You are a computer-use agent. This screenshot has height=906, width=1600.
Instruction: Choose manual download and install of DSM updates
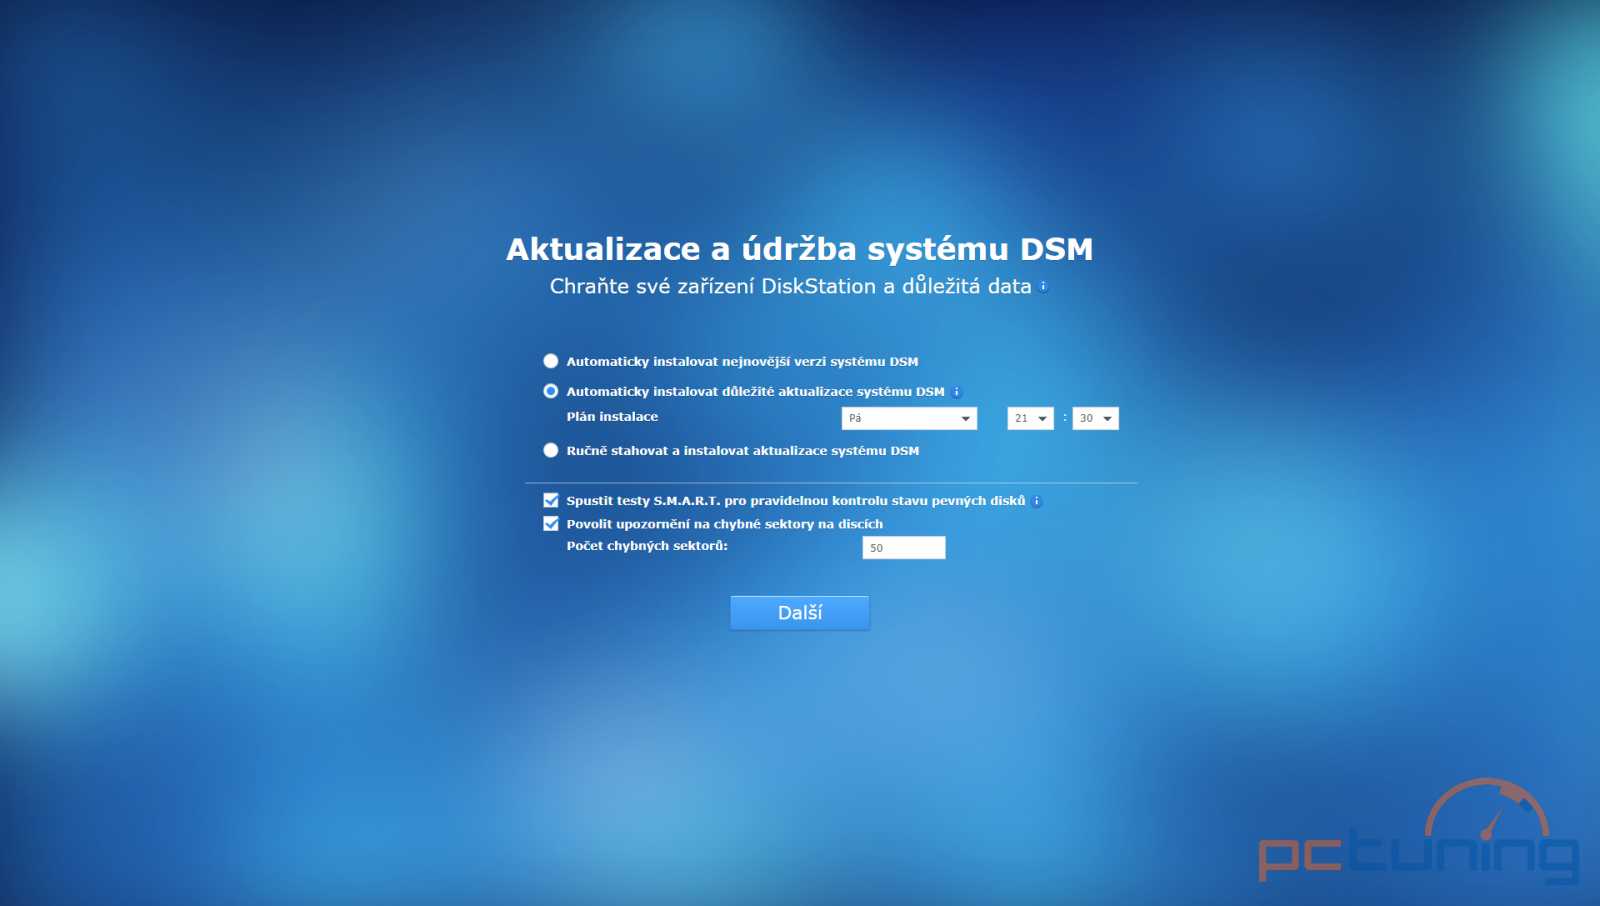click(551, 450)
